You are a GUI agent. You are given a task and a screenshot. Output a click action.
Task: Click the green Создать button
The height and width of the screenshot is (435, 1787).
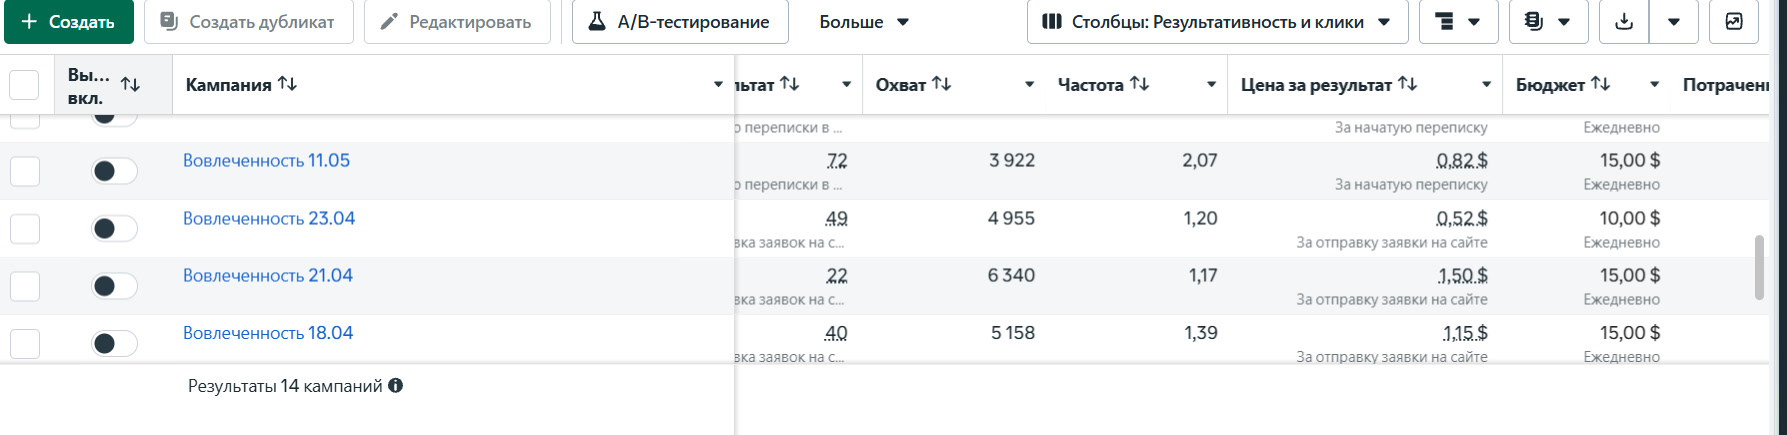pos(69,22)
